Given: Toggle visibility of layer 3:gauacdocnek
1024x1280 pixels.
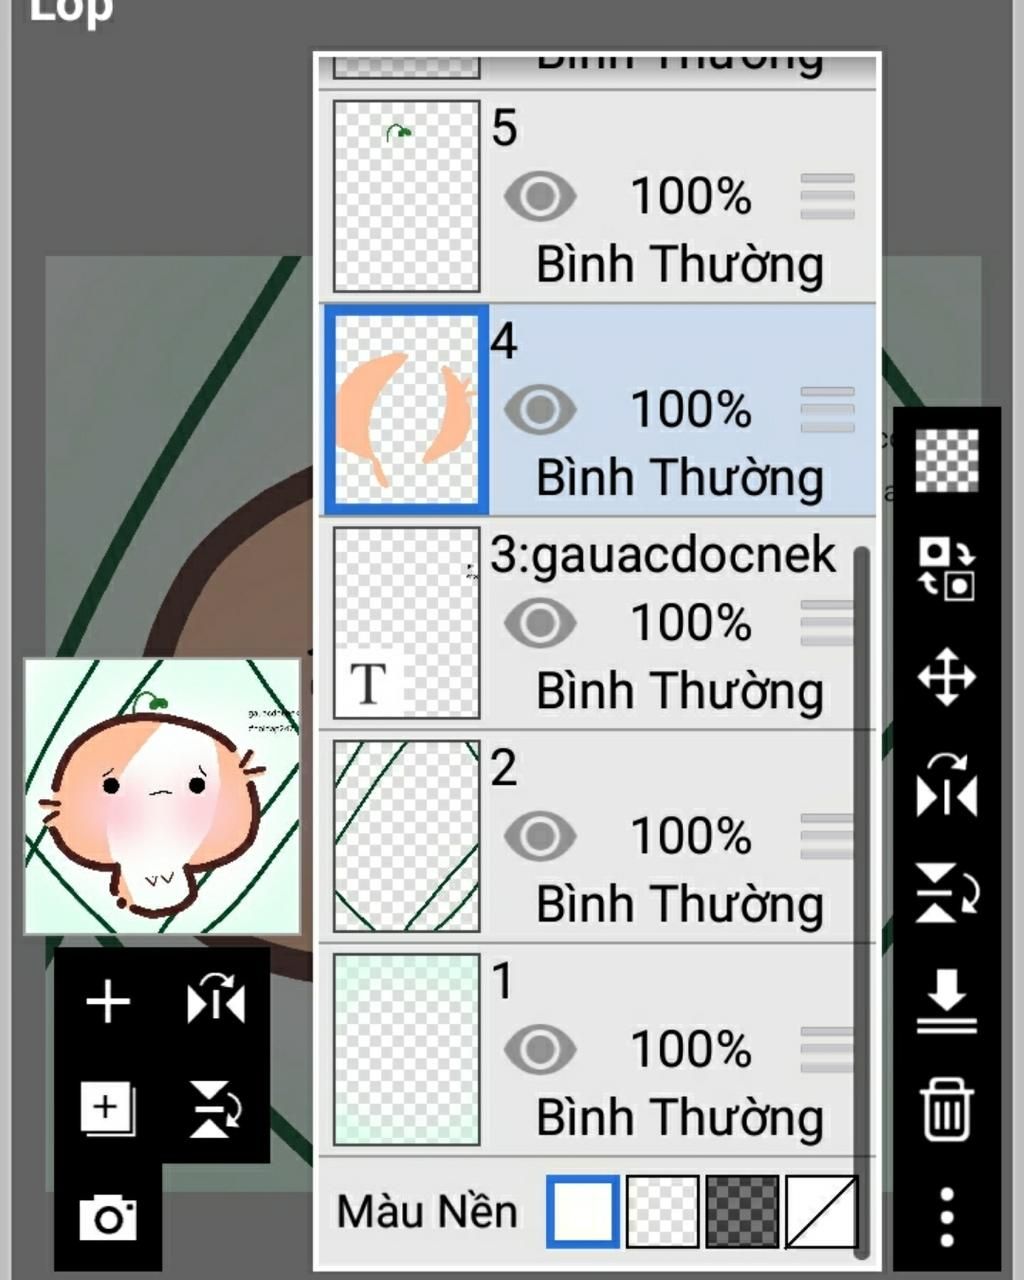Looking at the screenshot, I should click(540, 623).
